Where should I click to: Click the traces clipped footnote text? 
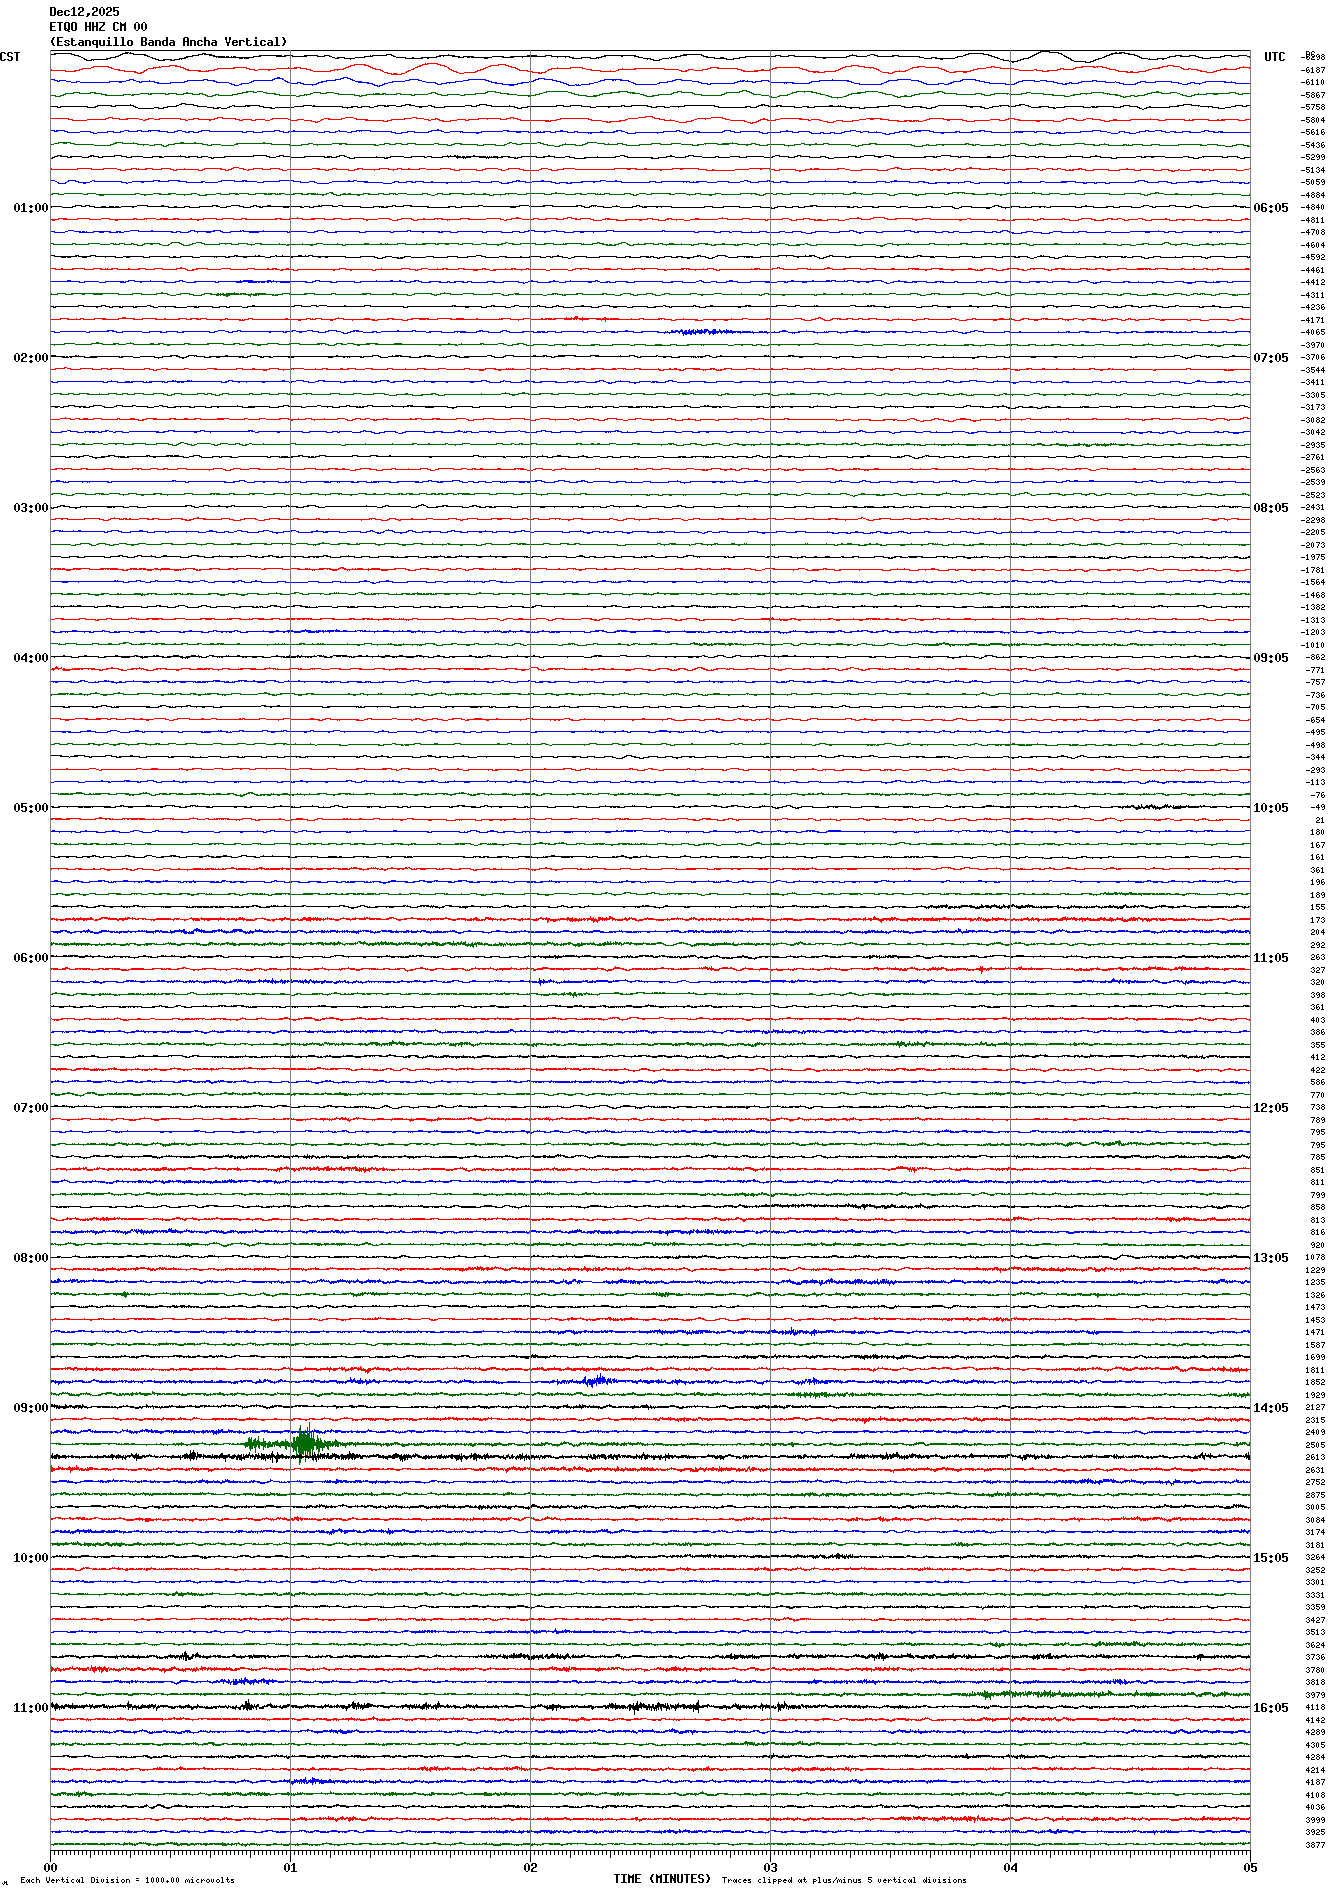(844, 1880)
